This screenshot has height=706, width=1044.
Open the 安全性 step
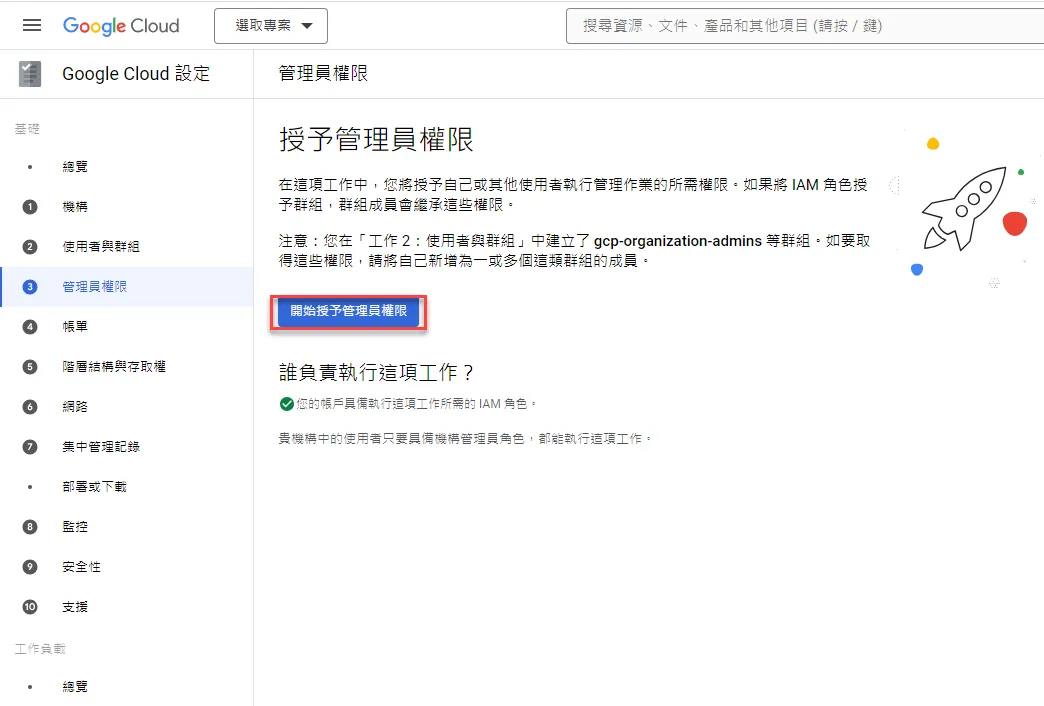81,567
